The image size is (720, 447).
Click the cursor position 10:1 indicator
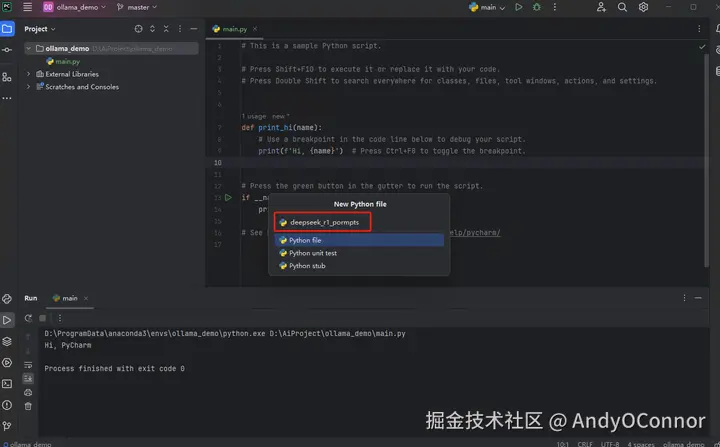click(x=562, y=444)
